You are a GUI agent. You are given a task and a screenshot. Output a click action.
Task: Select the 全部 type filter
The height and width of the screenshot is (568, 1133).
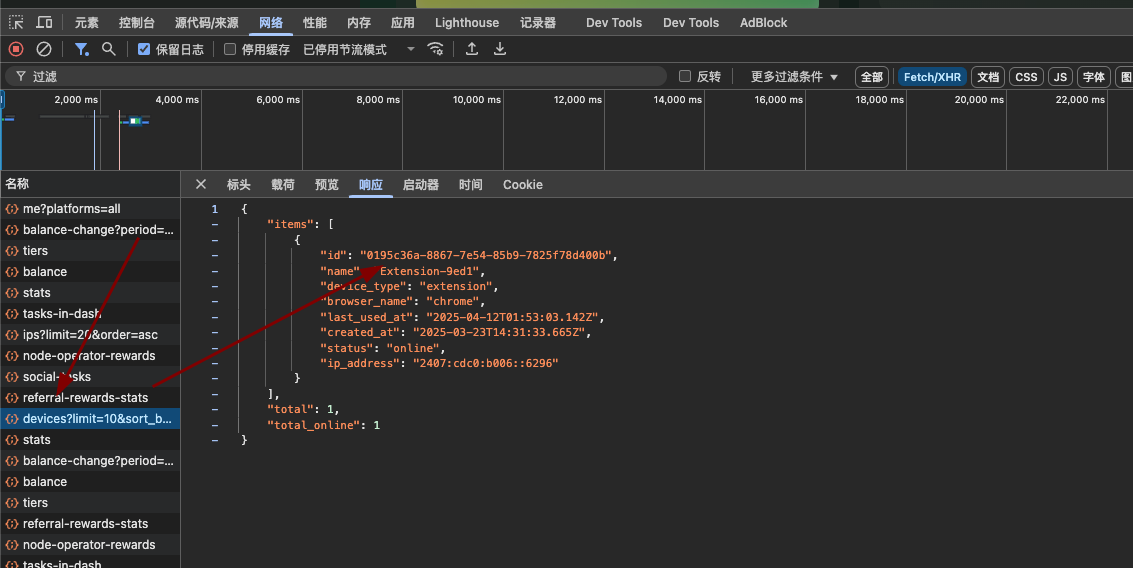pos(871,77)
